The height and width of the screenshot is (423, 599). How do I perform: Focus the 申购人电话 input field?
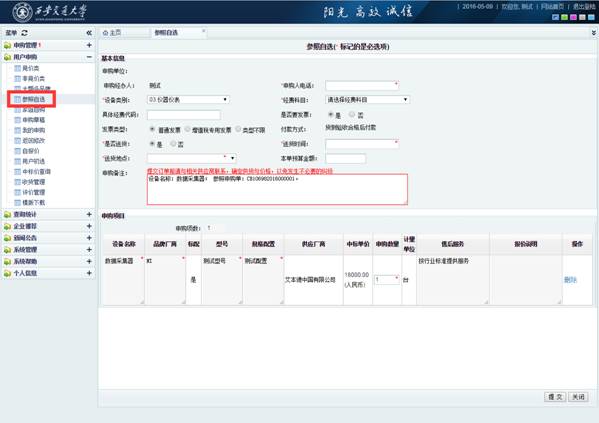point(362,85)
